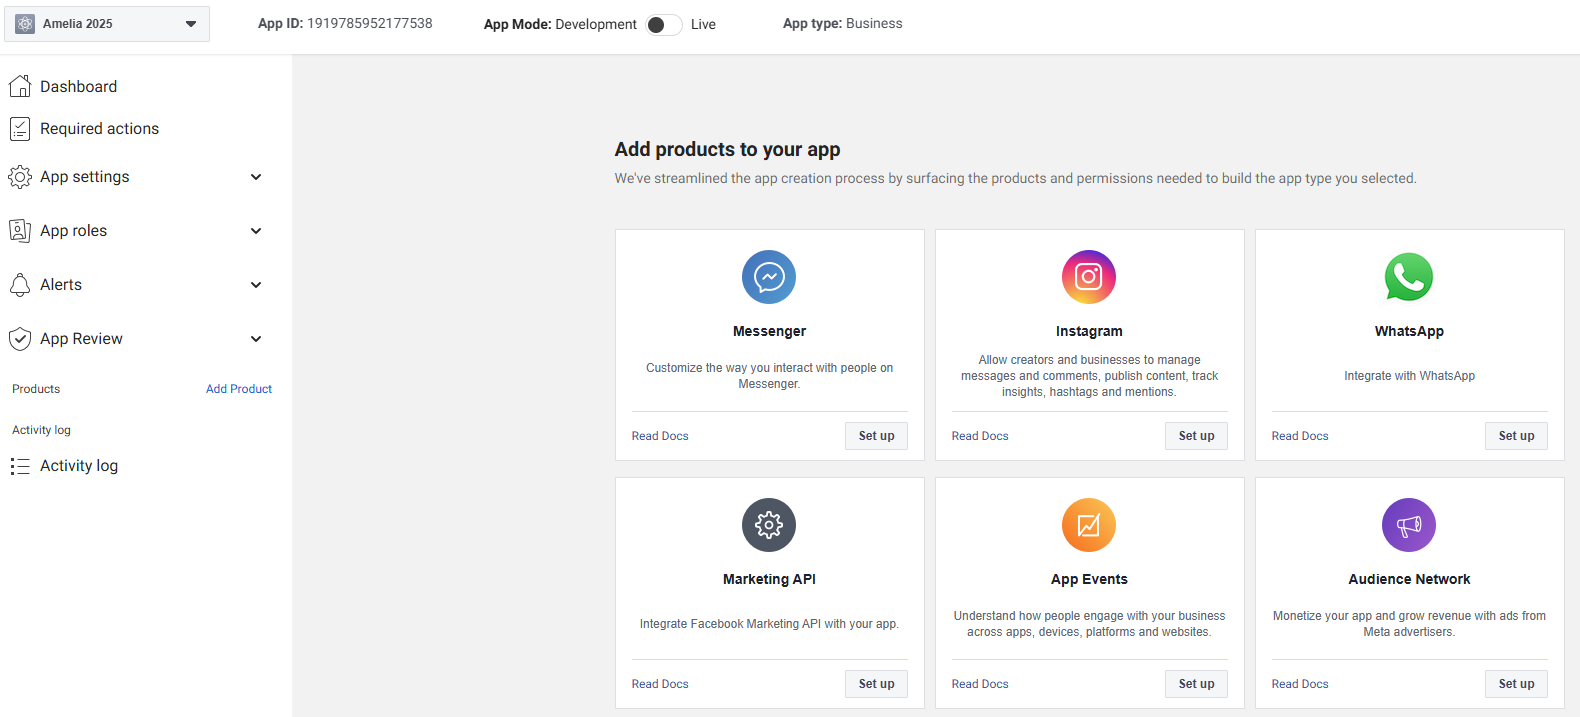1580x717 pixels.
Task: Click the App Events chart icon
Action: point(1089,525)
